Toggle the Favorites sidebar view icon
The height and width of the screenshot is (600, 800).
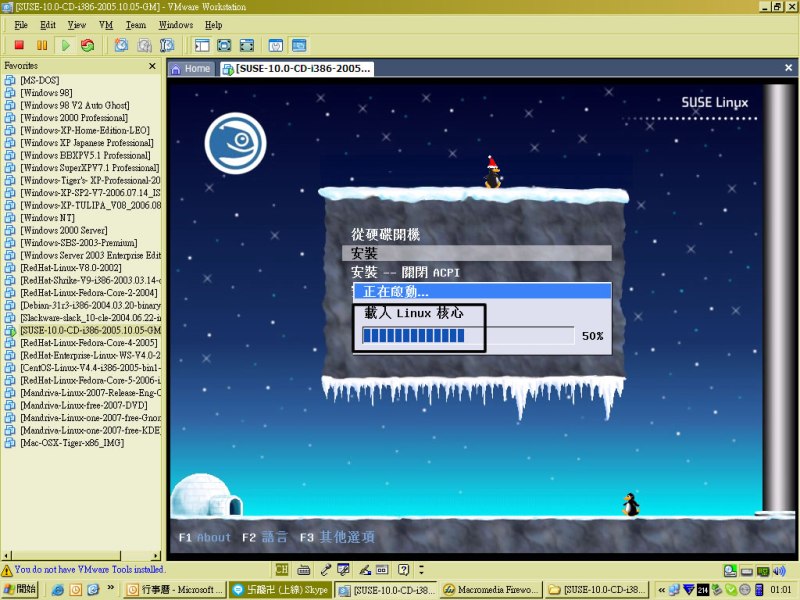point(202,45)
